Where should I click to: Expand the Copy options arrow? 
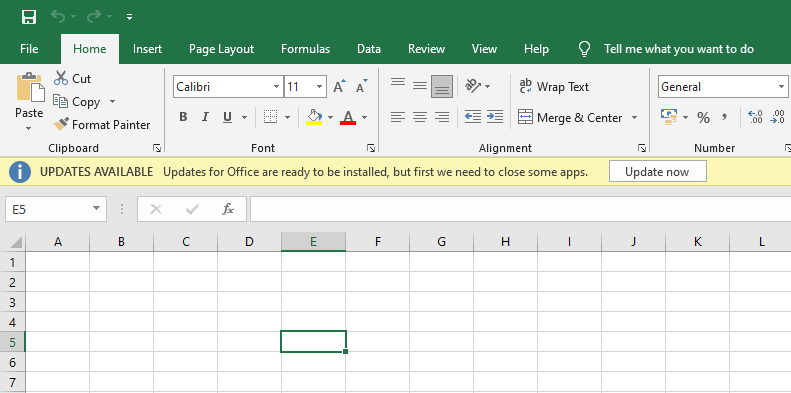[x=112, y=102]
